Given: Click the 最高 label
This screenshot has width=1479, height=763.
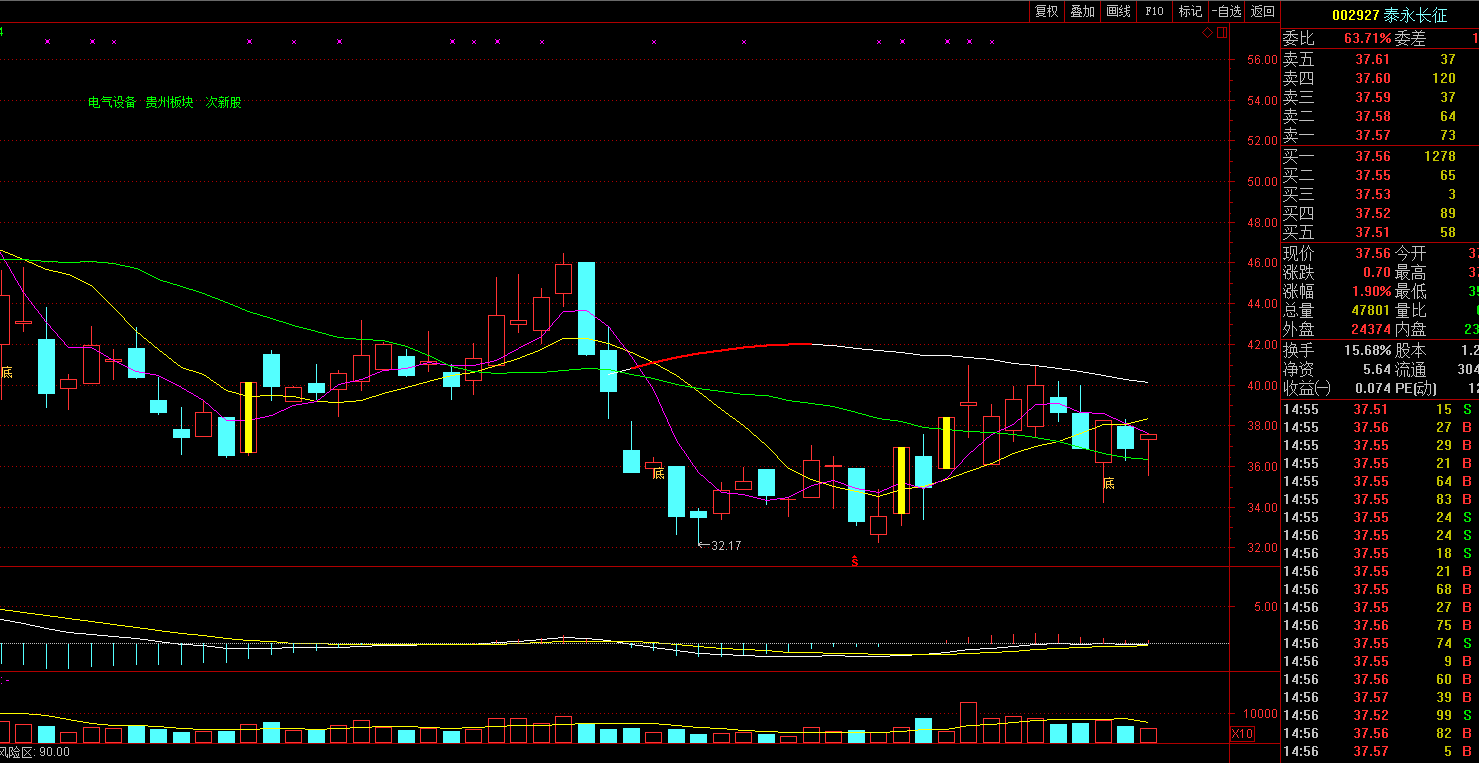Looking at the screenshot, I should click(1410, 273).
